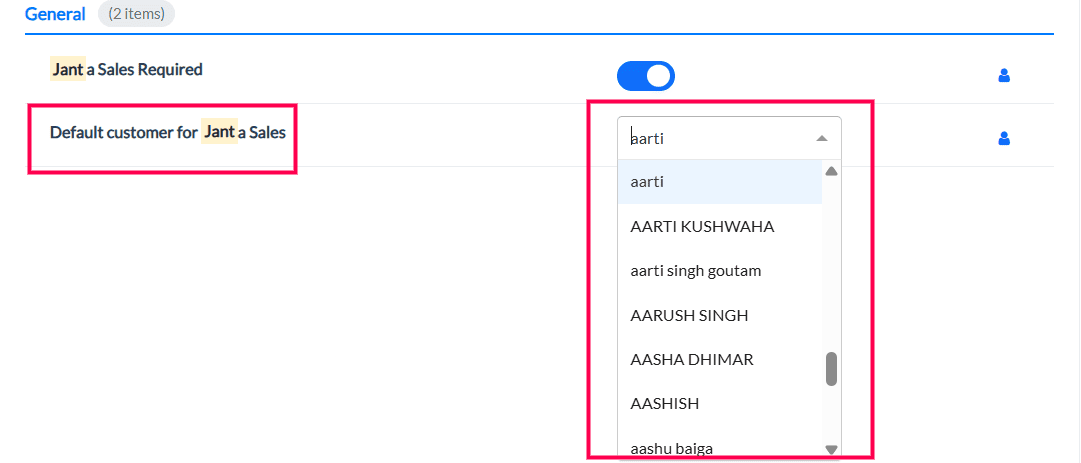Pick aashu baiga from customer options
The image size is (1081, 463).
[672, 447]
